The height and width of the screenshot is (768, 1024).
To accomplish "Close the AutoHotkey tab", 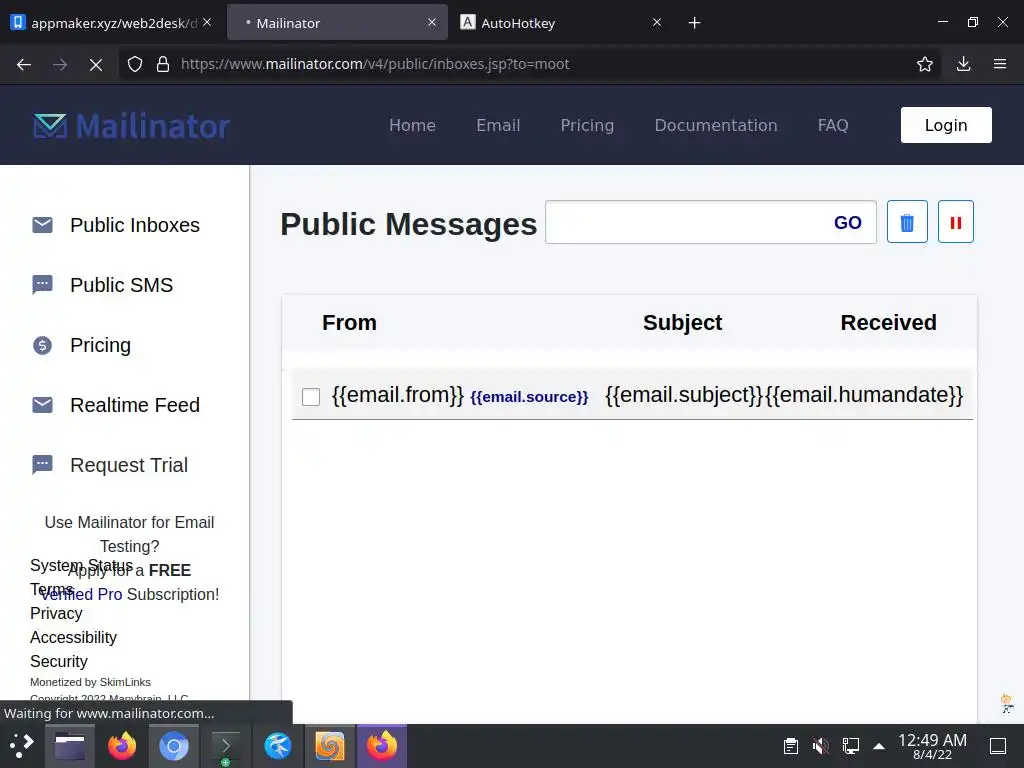I will coord(657,22).
